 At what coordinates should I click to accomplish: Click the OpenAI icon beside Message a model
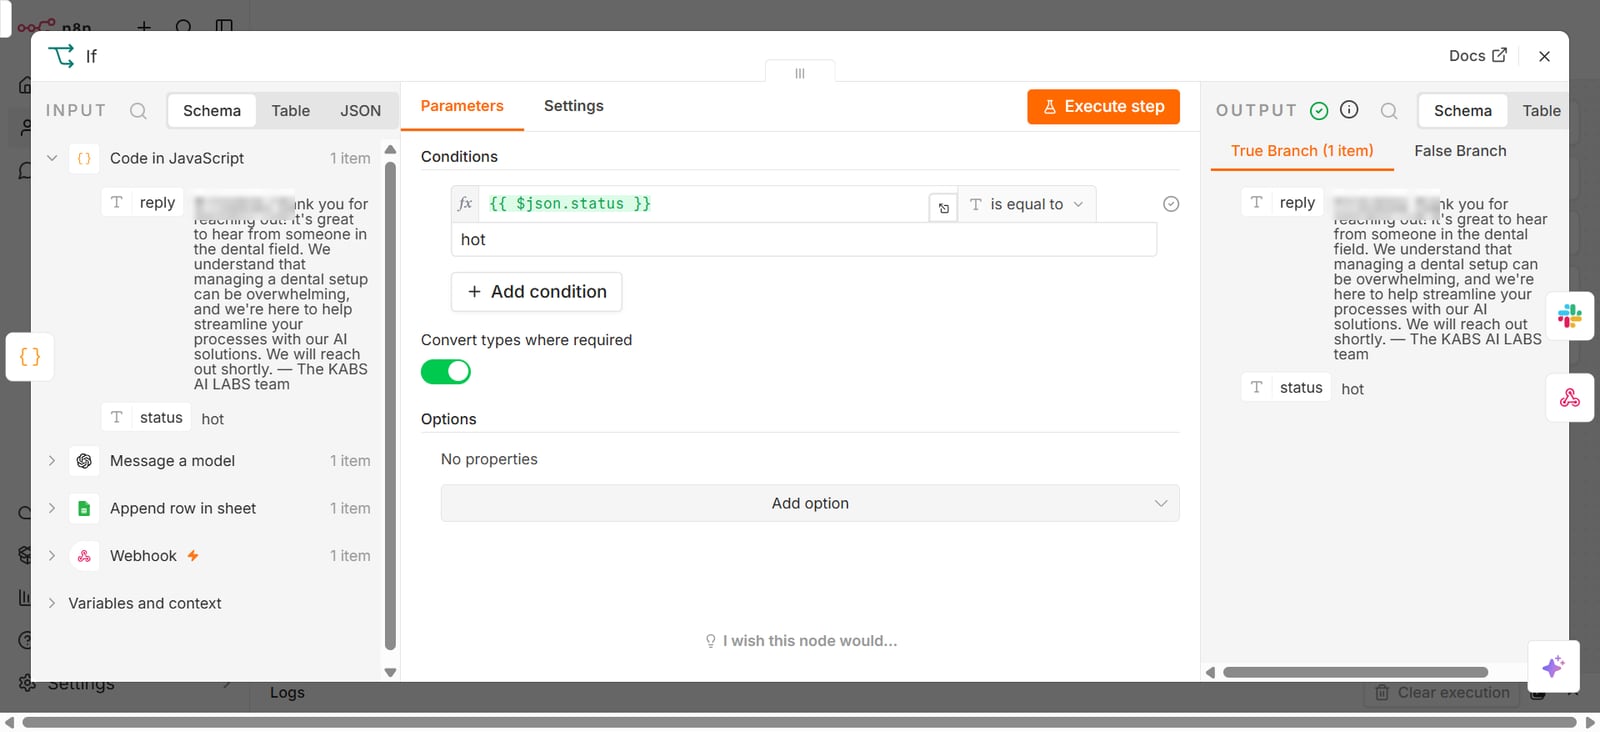(84, 461)
